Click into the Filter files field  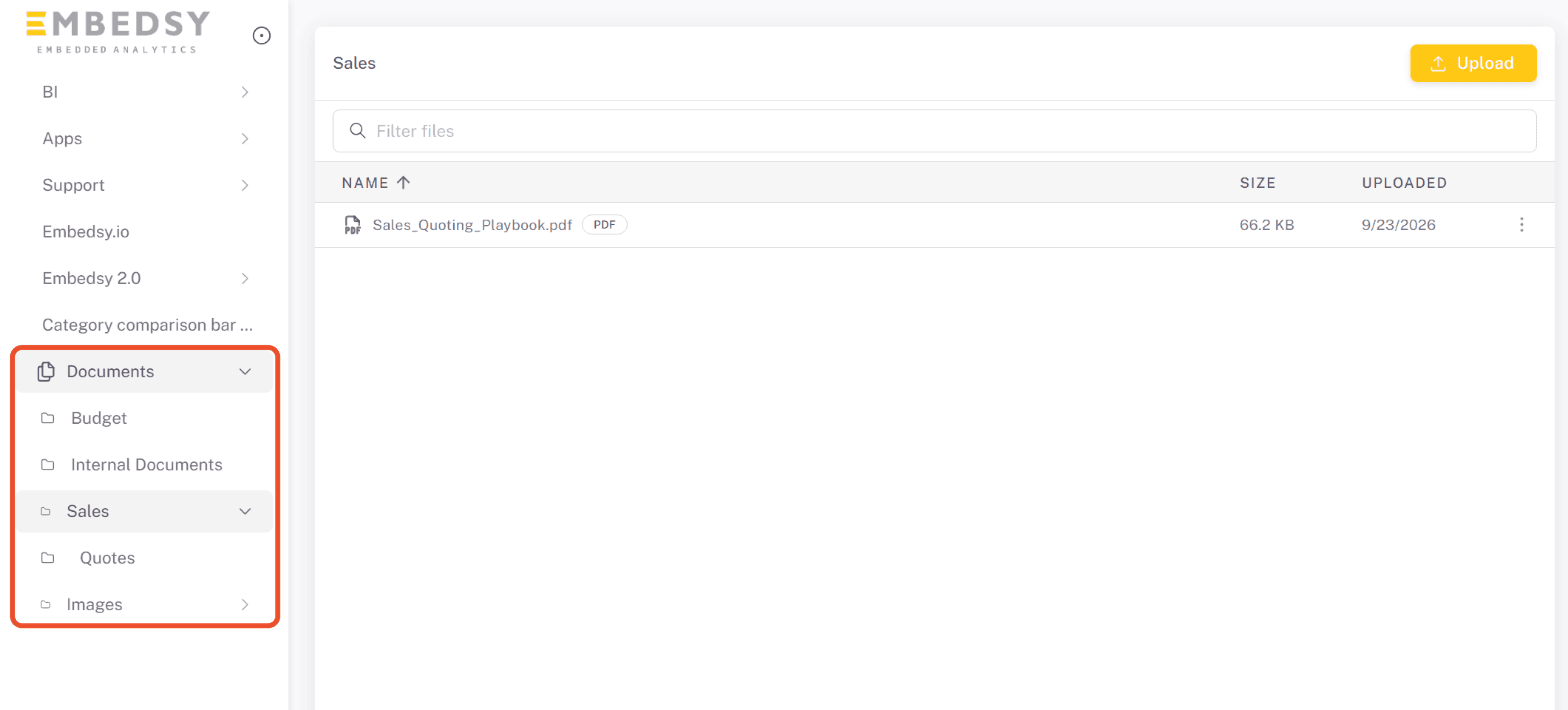point(934,131)
